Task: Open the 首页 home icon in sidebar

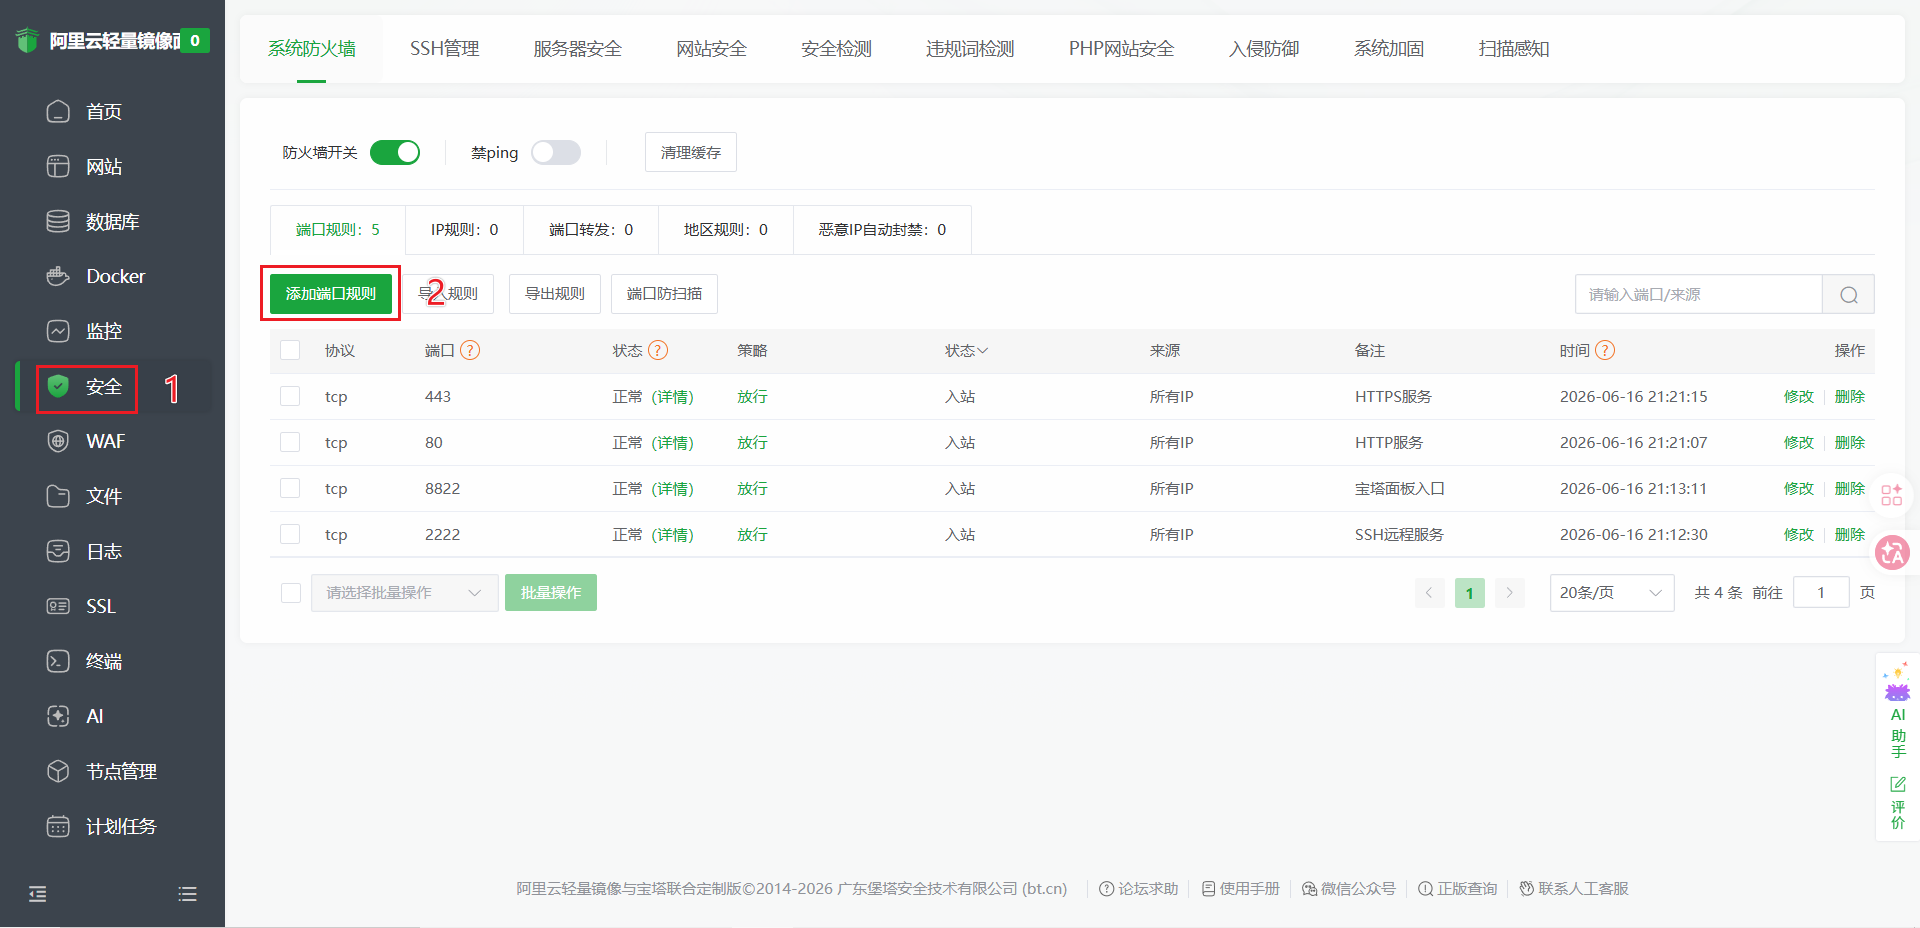Action: [x=58, y=111]
